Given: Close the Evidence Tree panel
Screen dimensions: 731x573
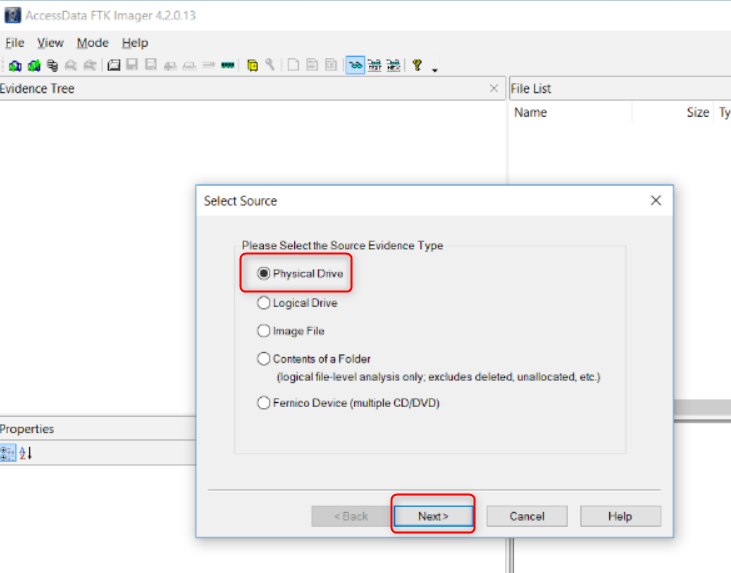Looking at the screenshot, I should (493, 88).
